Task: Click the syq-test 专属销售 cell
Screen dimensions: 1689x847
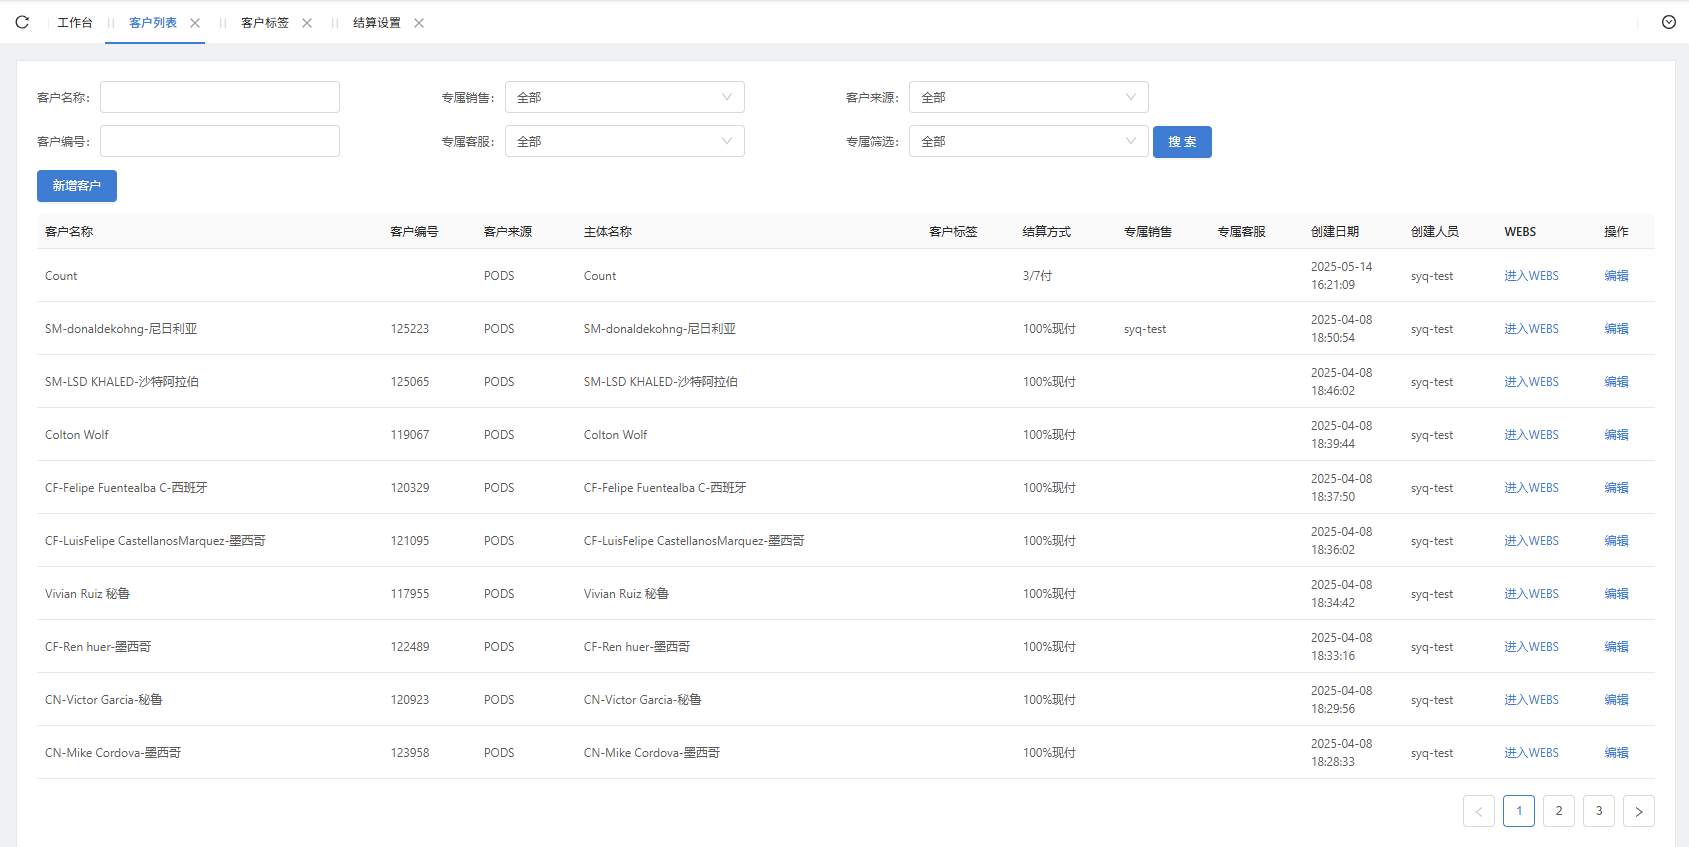Action: click(x=1145, y=329)
